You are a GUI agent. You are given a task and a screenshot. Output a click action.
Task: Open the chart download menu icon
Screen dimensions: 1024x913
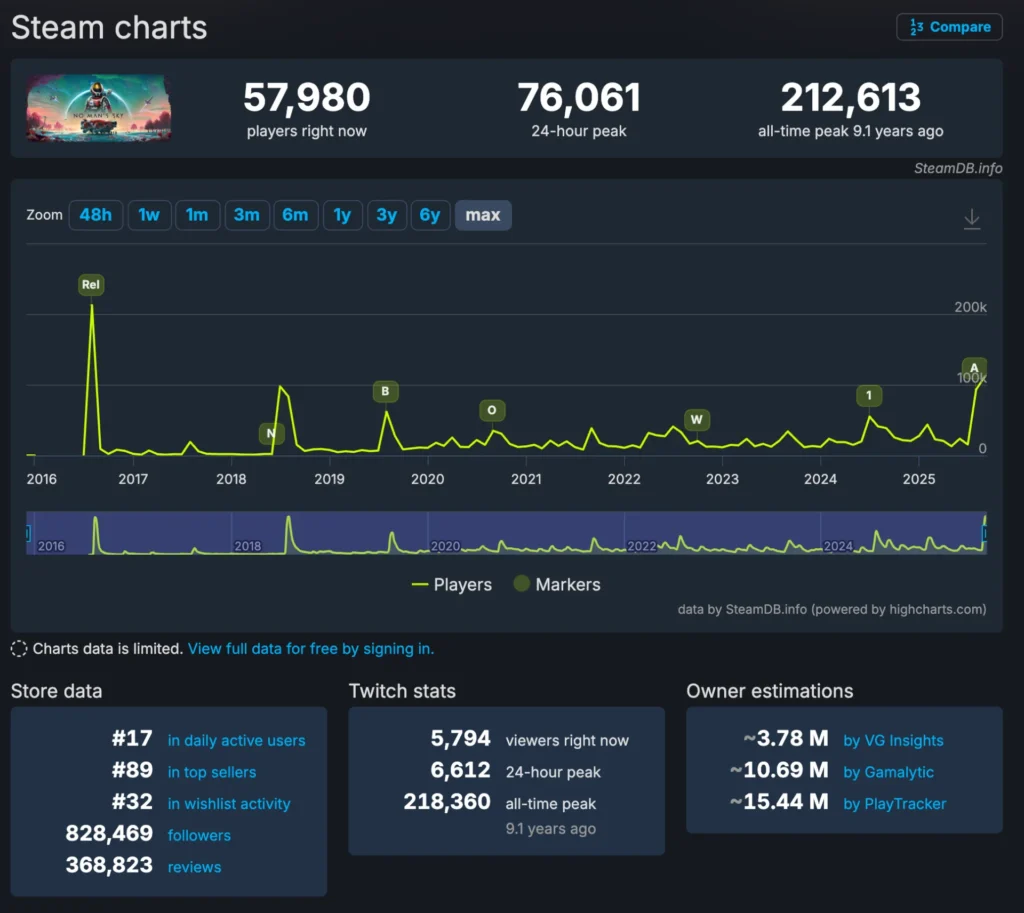971,219
